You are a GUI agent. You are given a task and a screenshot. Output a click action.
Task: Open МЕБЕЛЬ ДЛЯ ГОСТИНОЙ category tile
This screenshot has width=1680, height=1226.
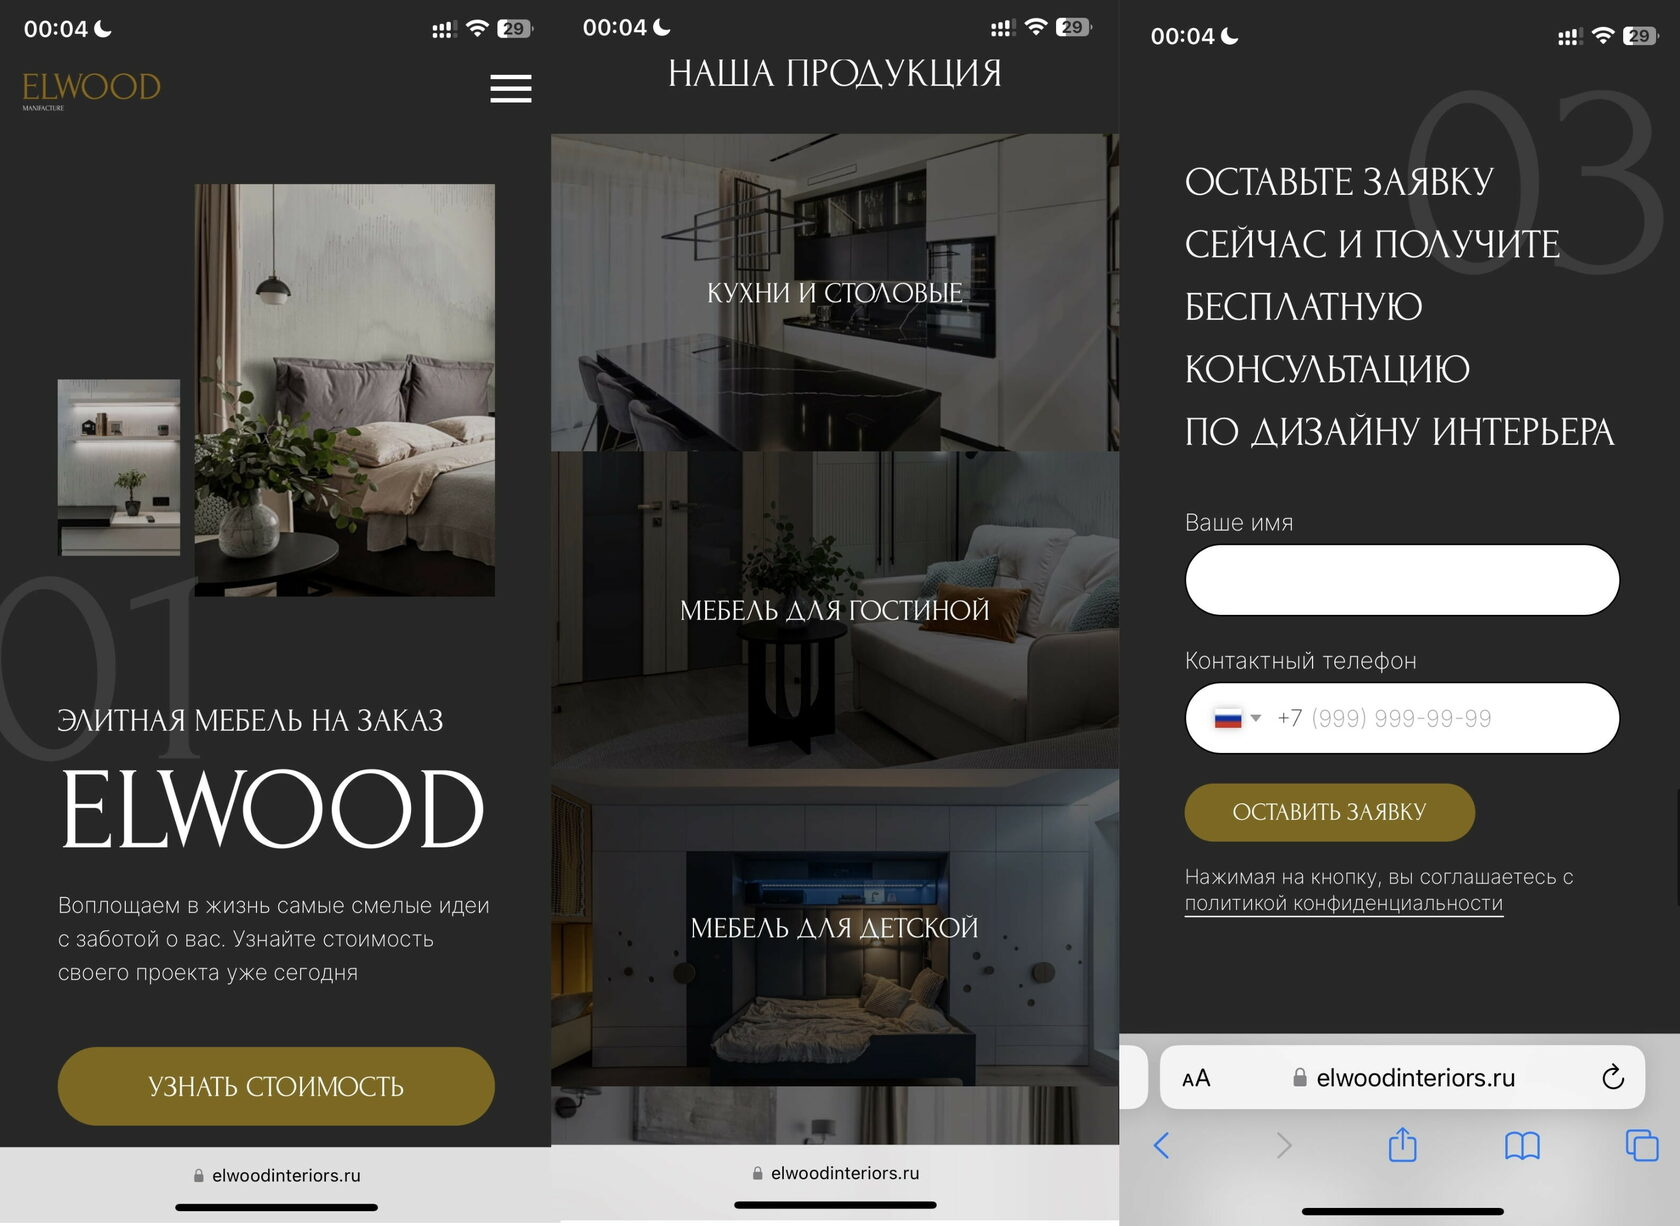tap(835, 610)
